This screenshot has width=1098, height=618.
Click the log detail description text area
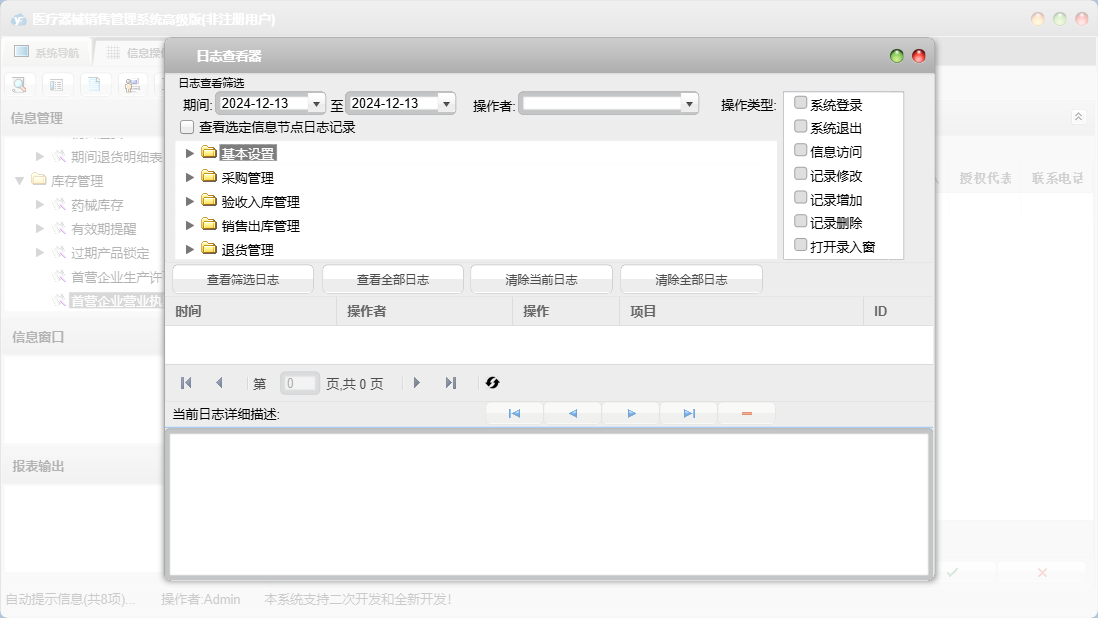(549, 504)
